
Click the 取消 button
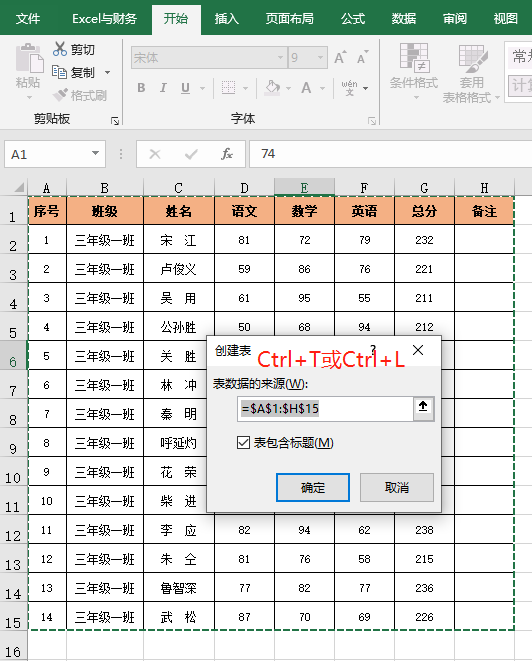(x=397, y=487)
